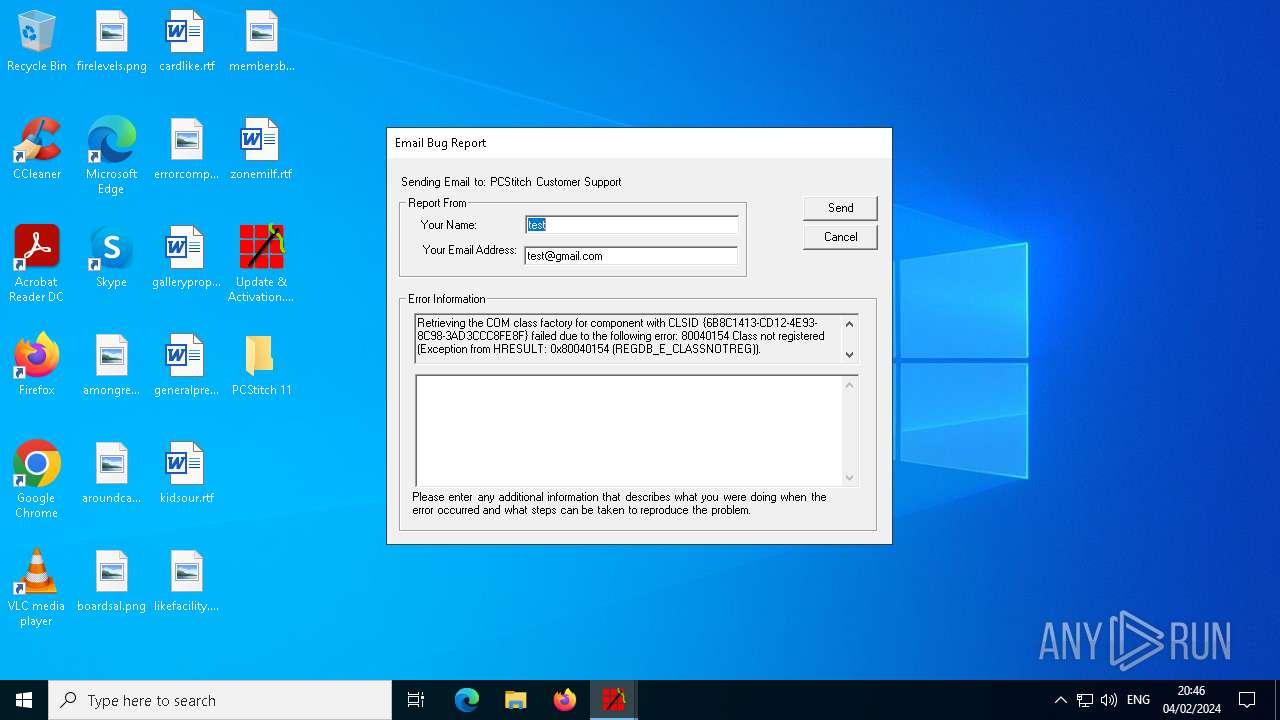
Task: Select likefacility... desktop file
Action: 187,582
